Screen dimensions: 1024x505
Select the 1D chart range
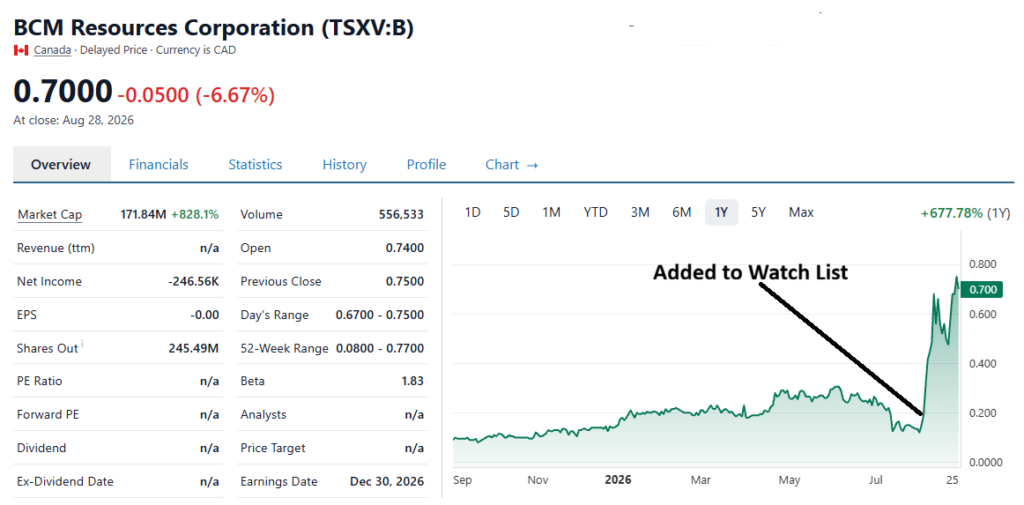coord(472,212)
